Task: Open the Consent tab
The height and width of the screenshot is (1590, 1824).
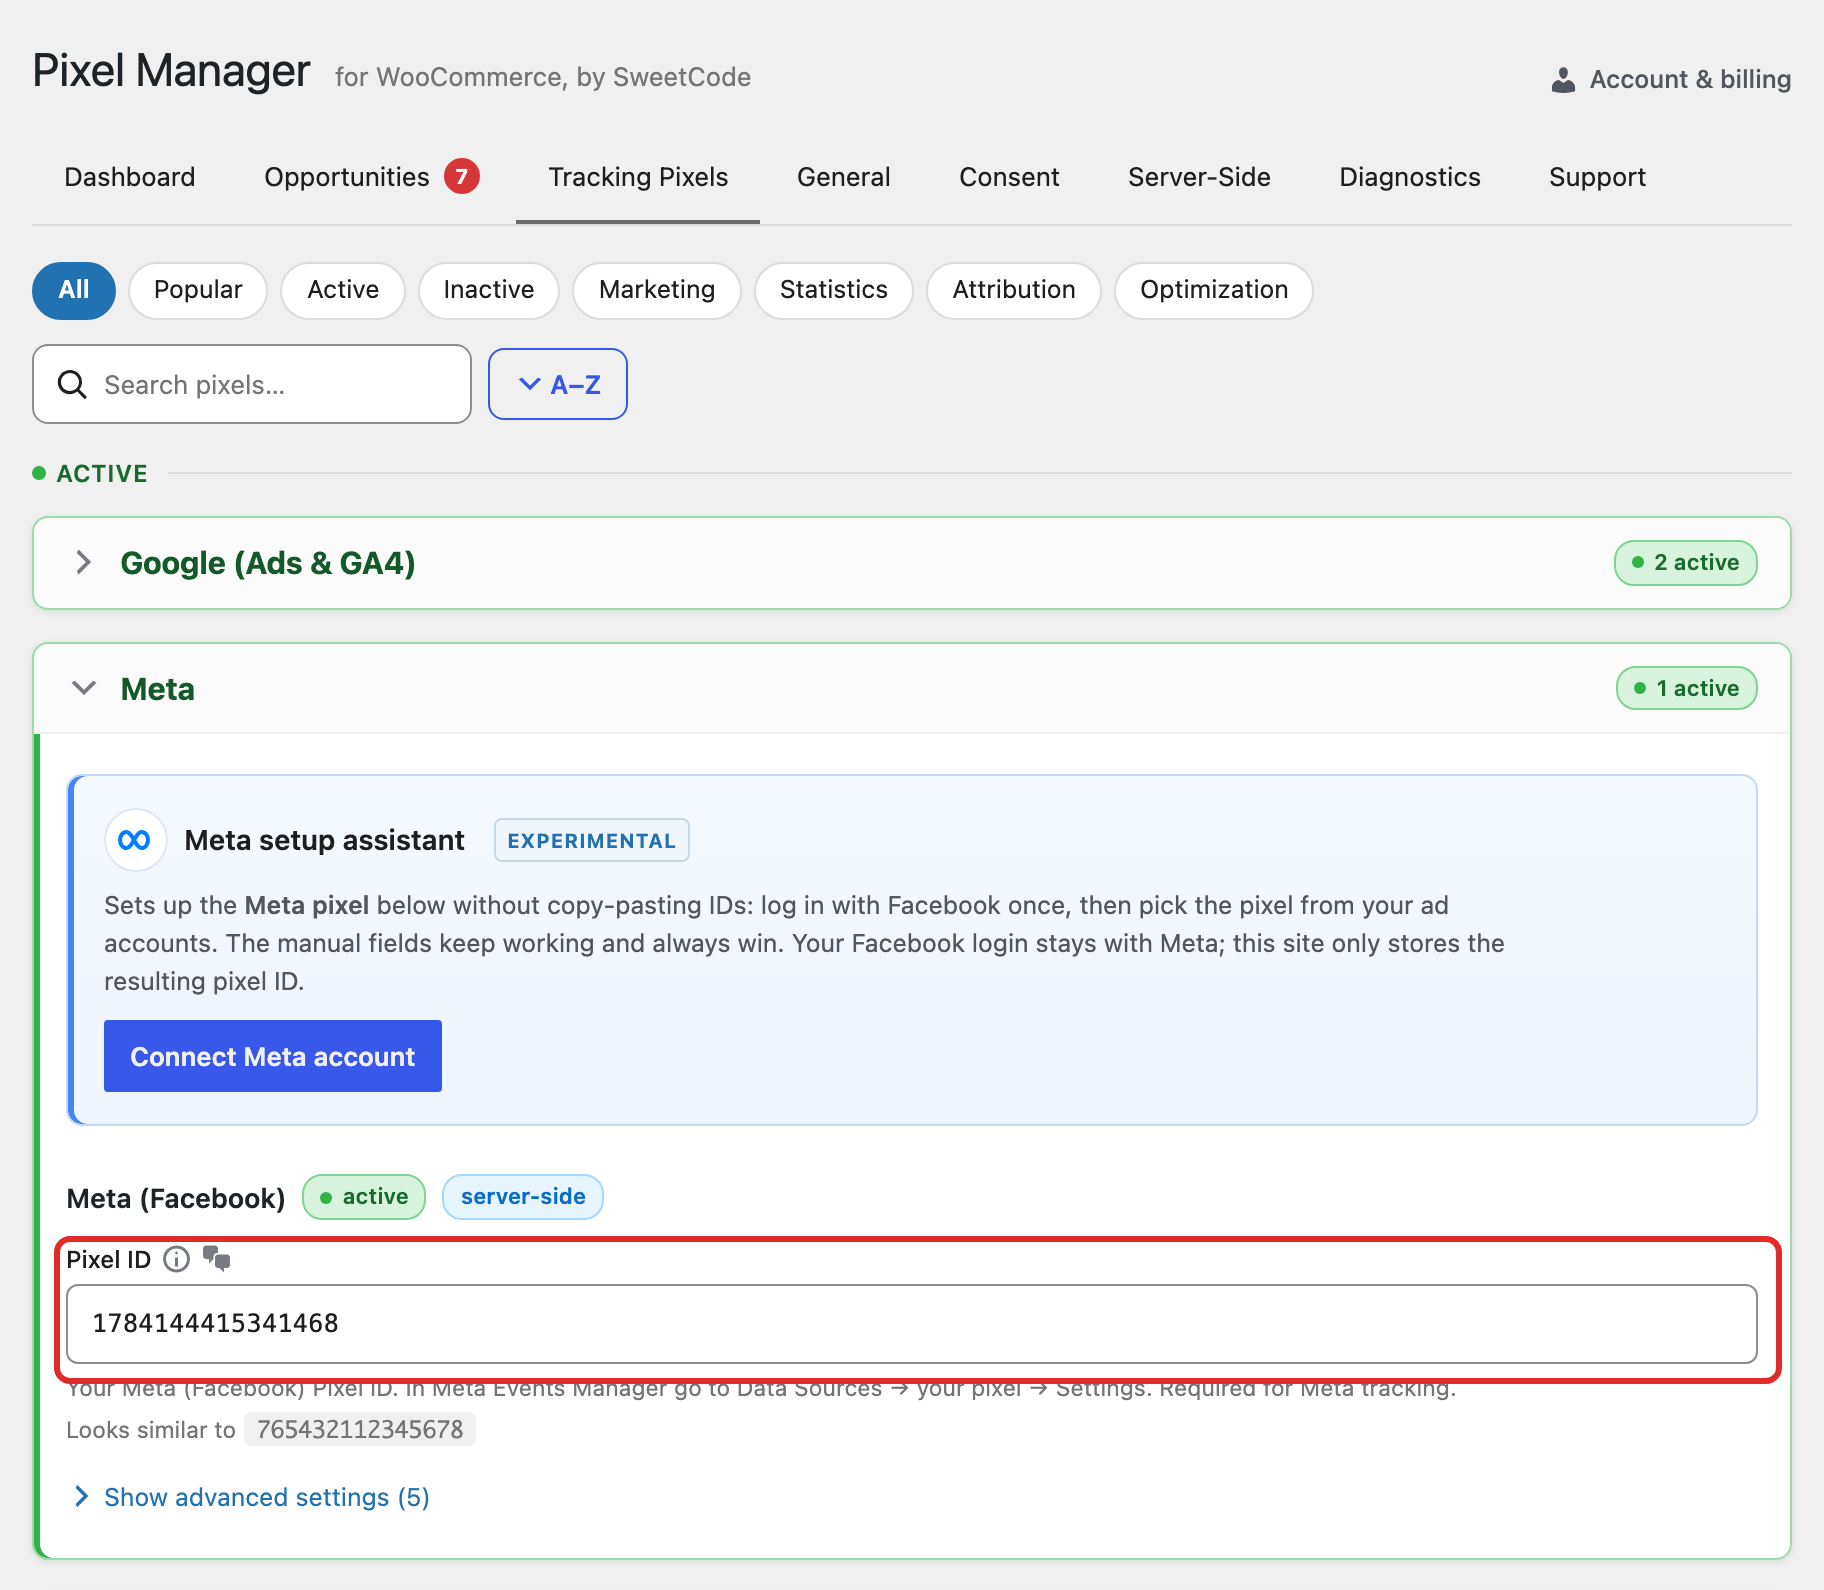Action: 1009,177
